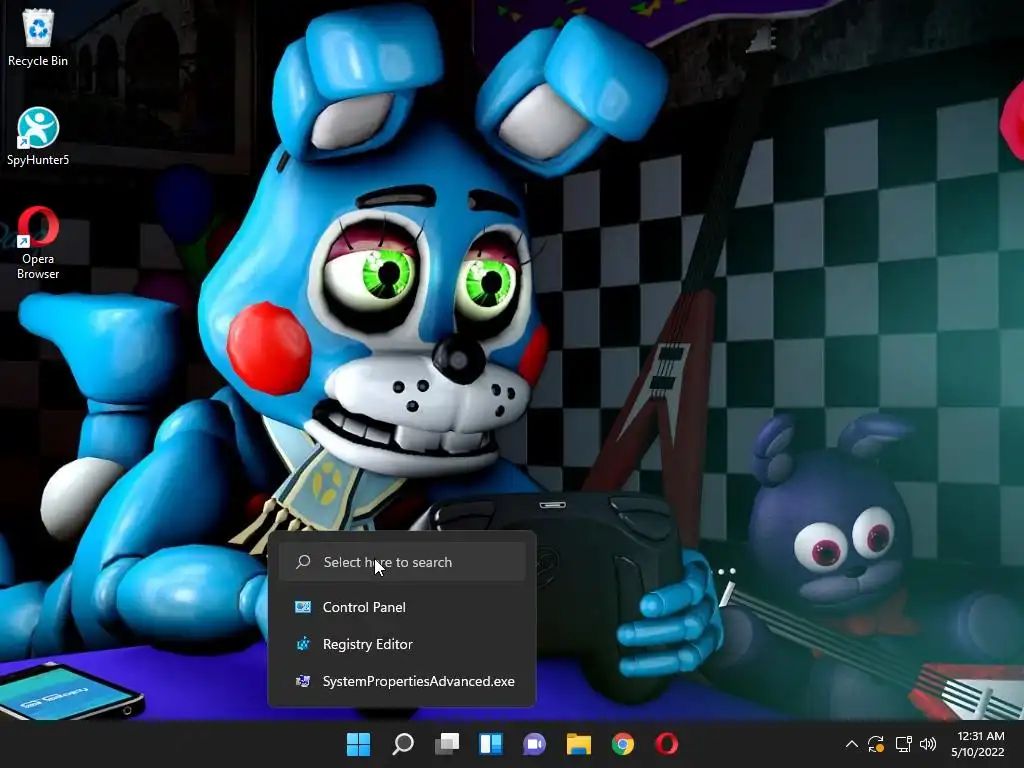Screen dimensions: 1024x768
Task: Choose SystemPropertiesAdvanced.exe from the list
Action: (402, 681)
